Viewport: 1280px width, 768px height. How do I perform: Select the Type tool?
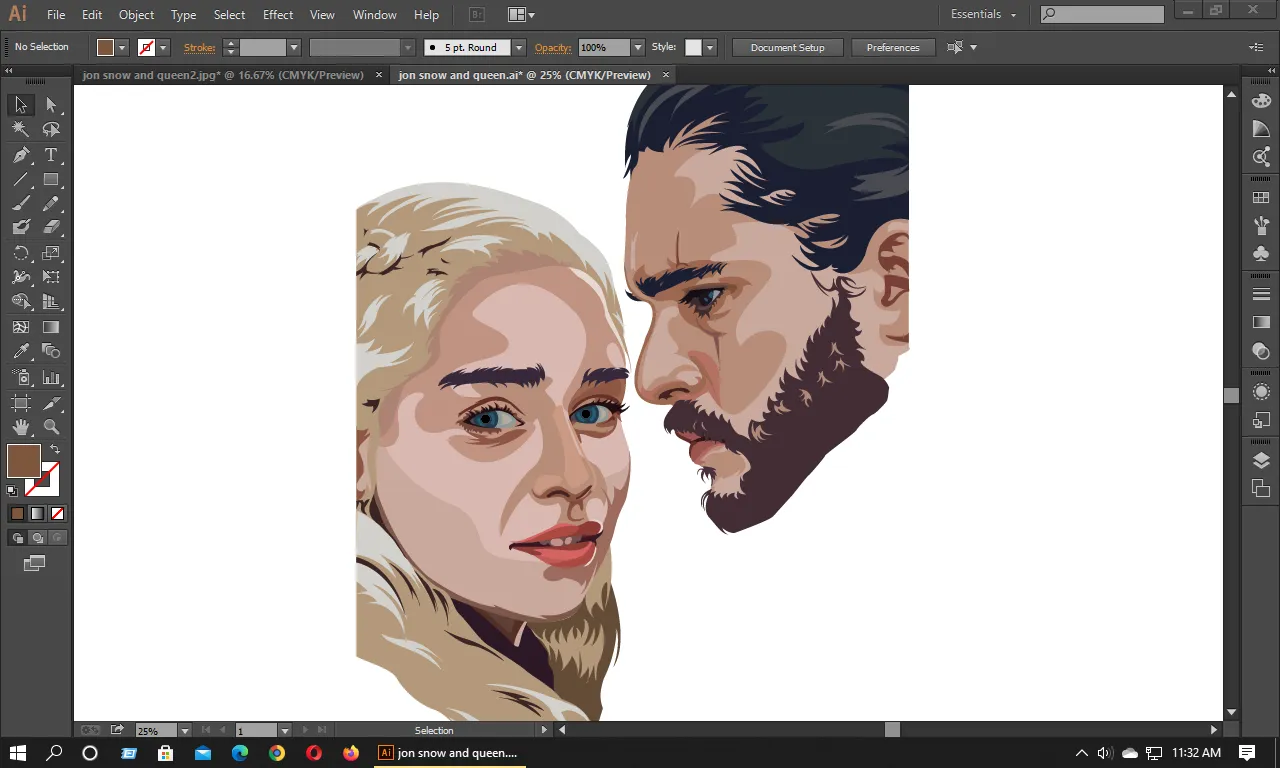coord(51,155)
